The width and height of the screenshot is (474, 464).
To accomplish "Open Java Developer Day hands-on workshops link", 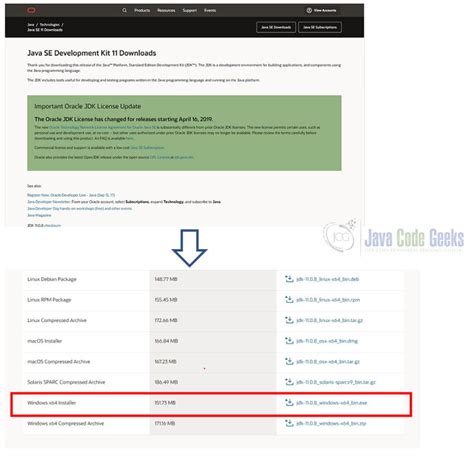I will click(x=80, y=208).
